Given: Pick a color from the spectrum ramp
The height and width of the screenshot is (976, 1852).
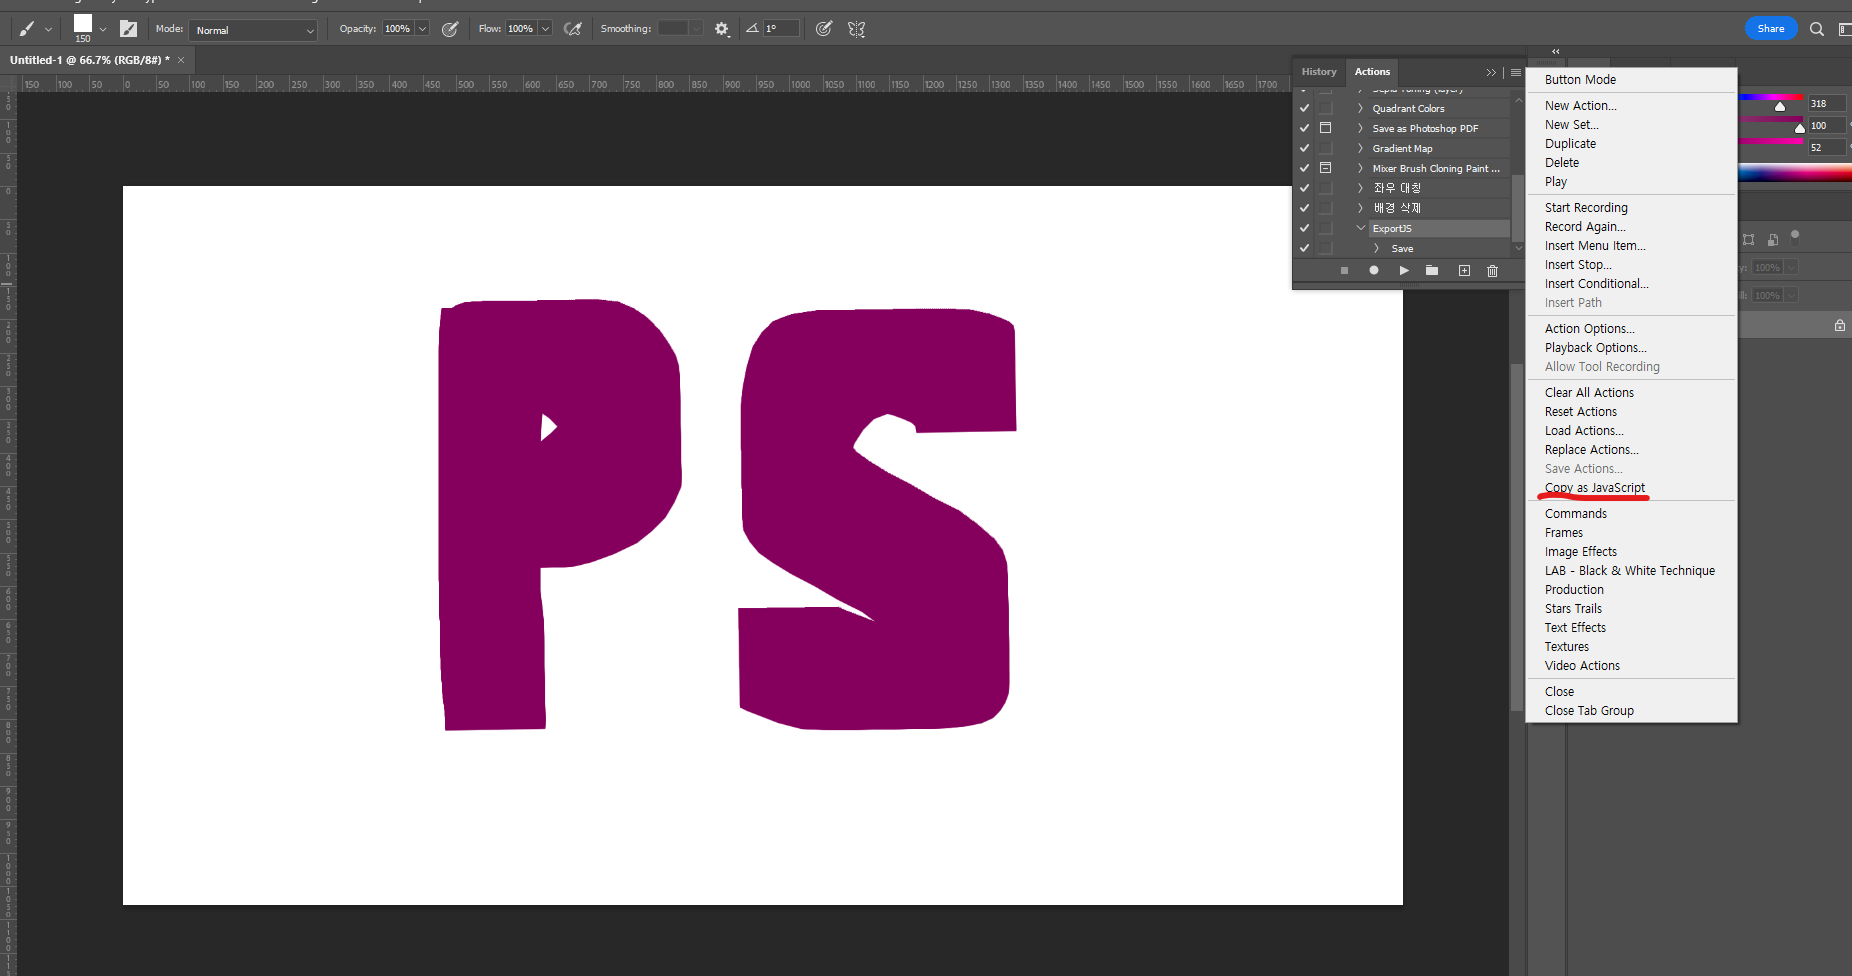Looking at the screenshot, I should coord(1795,173).
